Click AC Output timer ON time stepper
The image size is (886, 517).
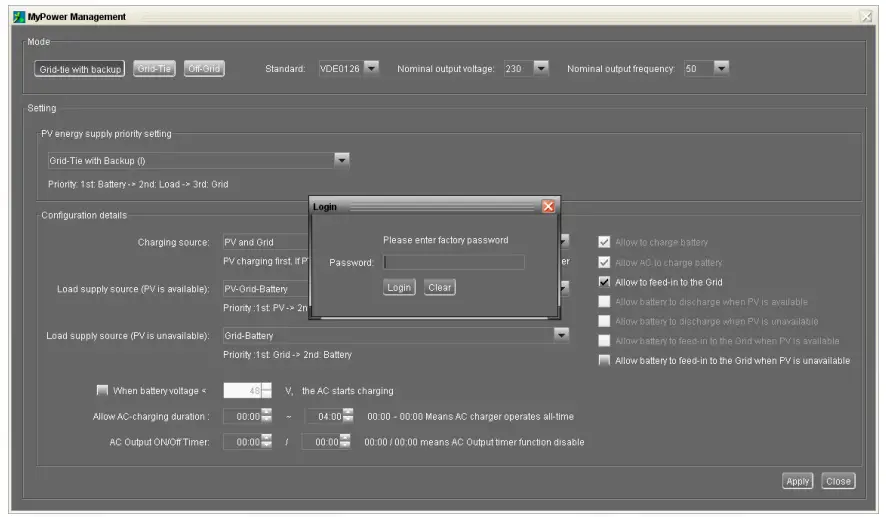[266, 442]
